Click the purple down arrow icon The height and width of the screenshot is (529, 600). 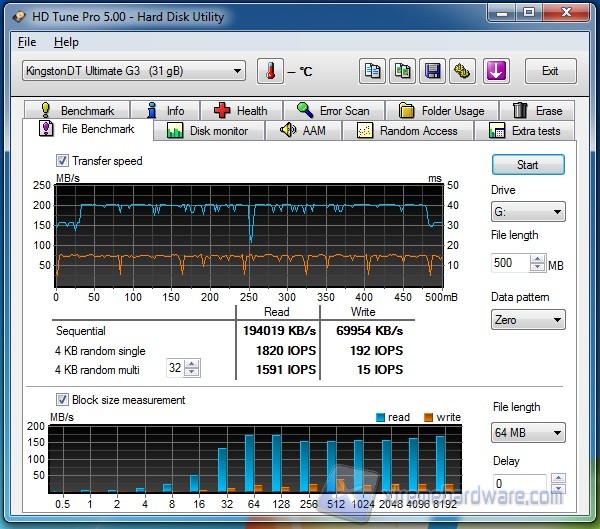[x=497, y=71]
